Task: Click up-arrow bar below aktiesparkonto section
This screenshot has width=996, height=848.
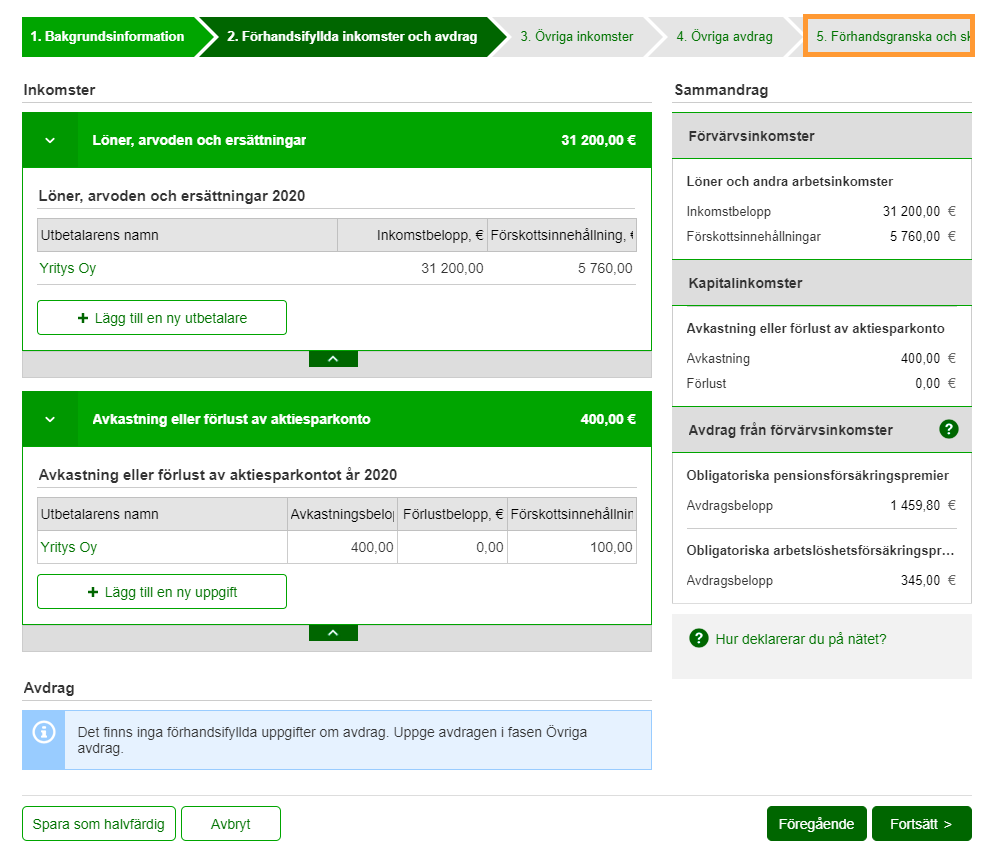Action: point(333,633)
